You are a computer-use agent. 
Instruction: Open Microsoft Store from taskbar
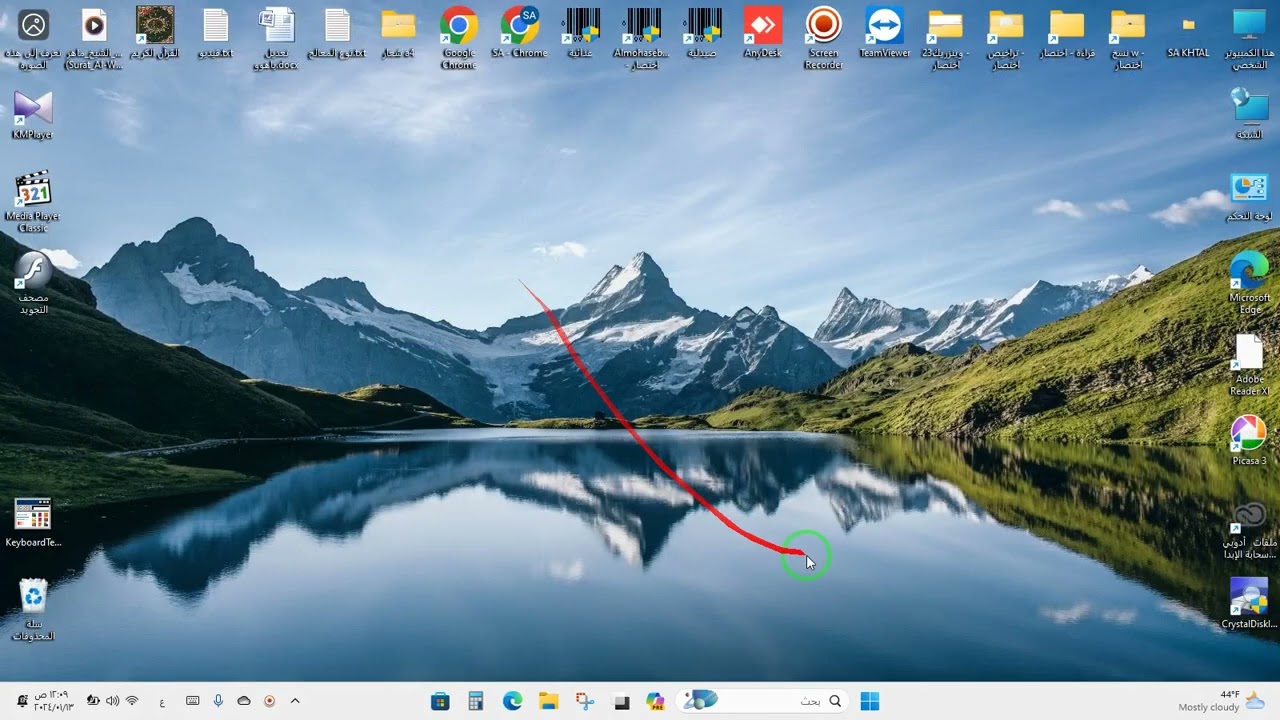[x=440, y=701]
